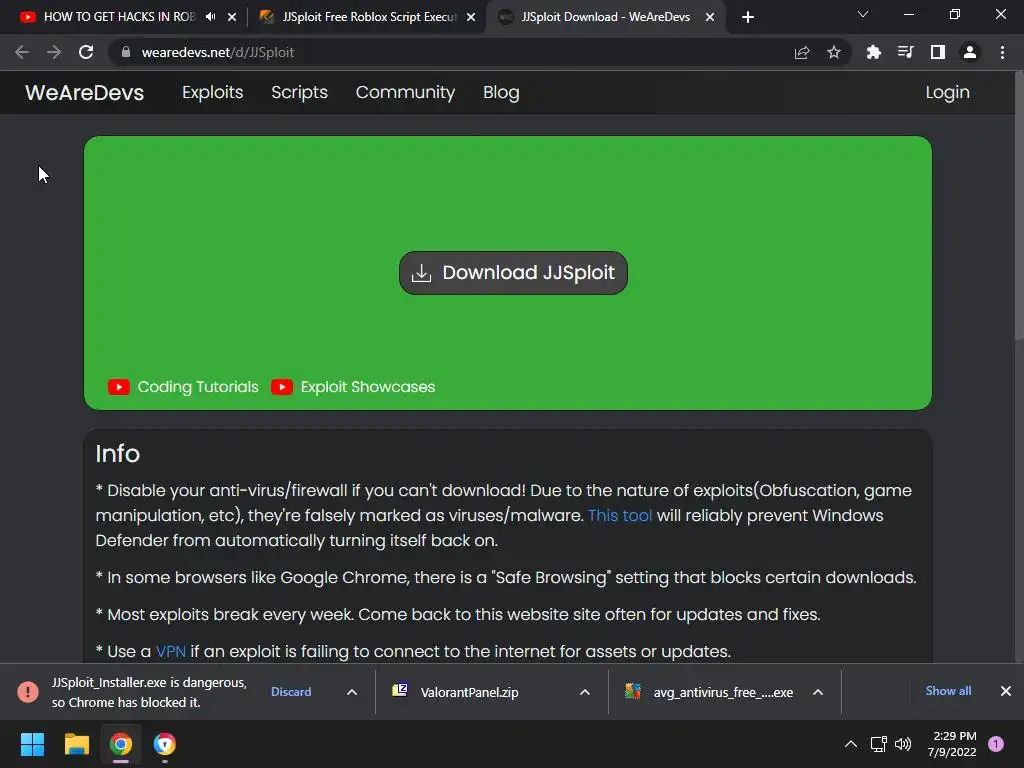Image resolution: width=1024 pixels, height=768 pixels.
Task: Bookmark this page with the star icon
Action: [834, 52]
